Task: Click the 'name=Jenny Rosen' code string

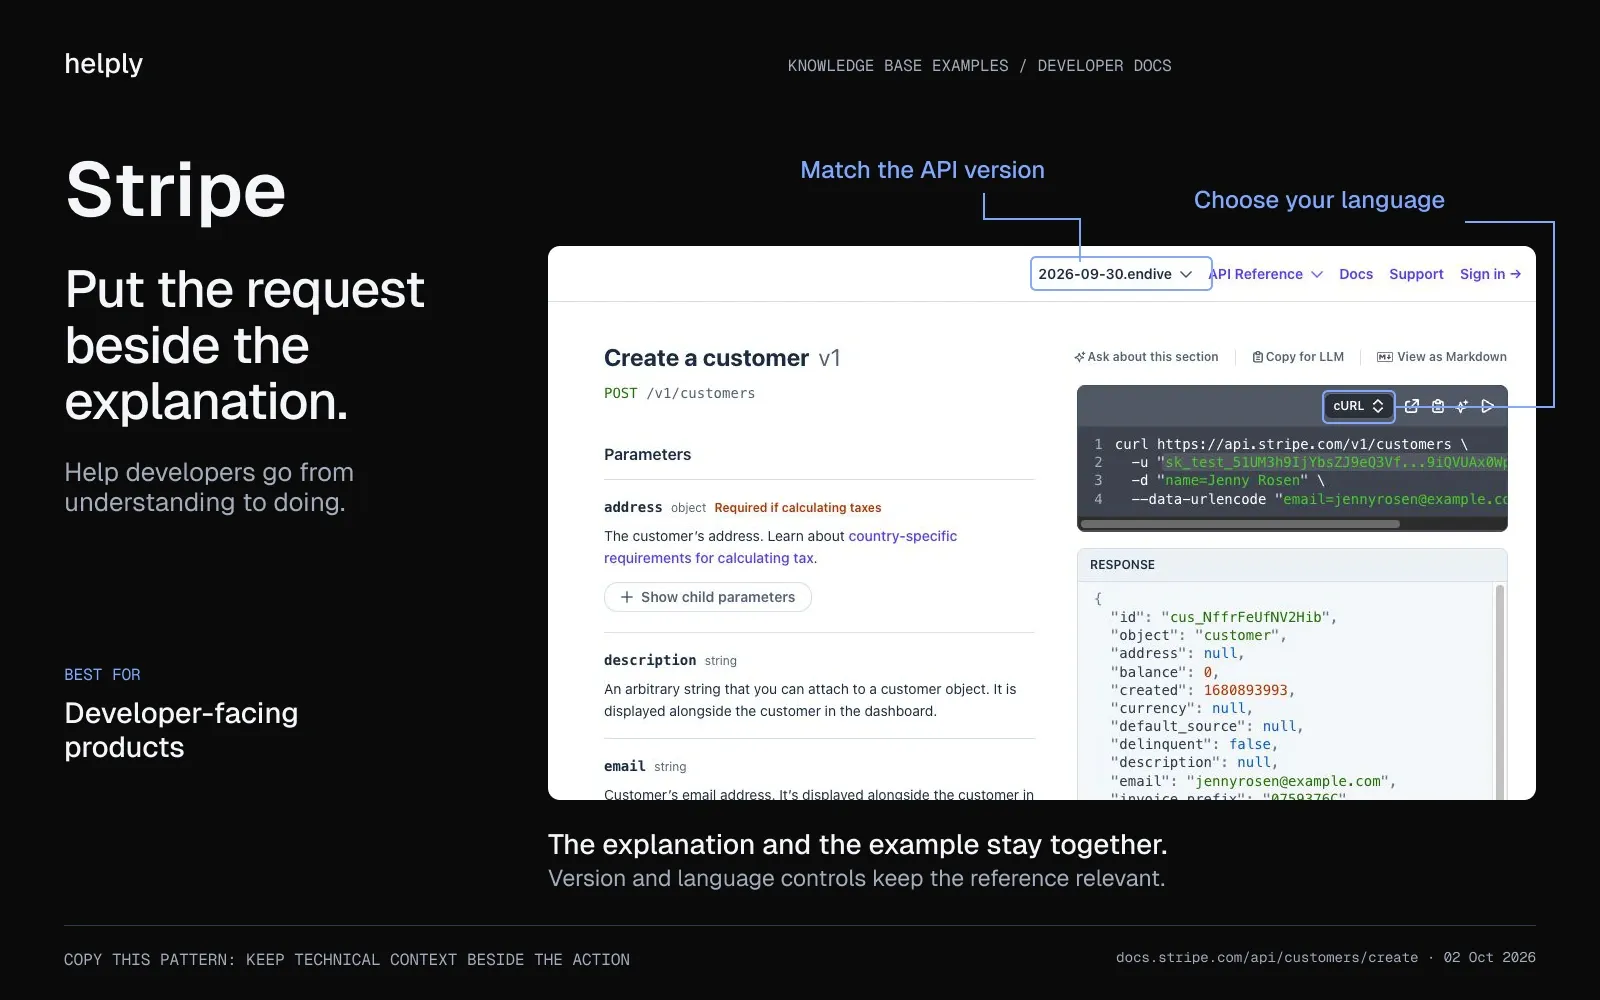Action: pyautogui.click(x=1232, y=480)
